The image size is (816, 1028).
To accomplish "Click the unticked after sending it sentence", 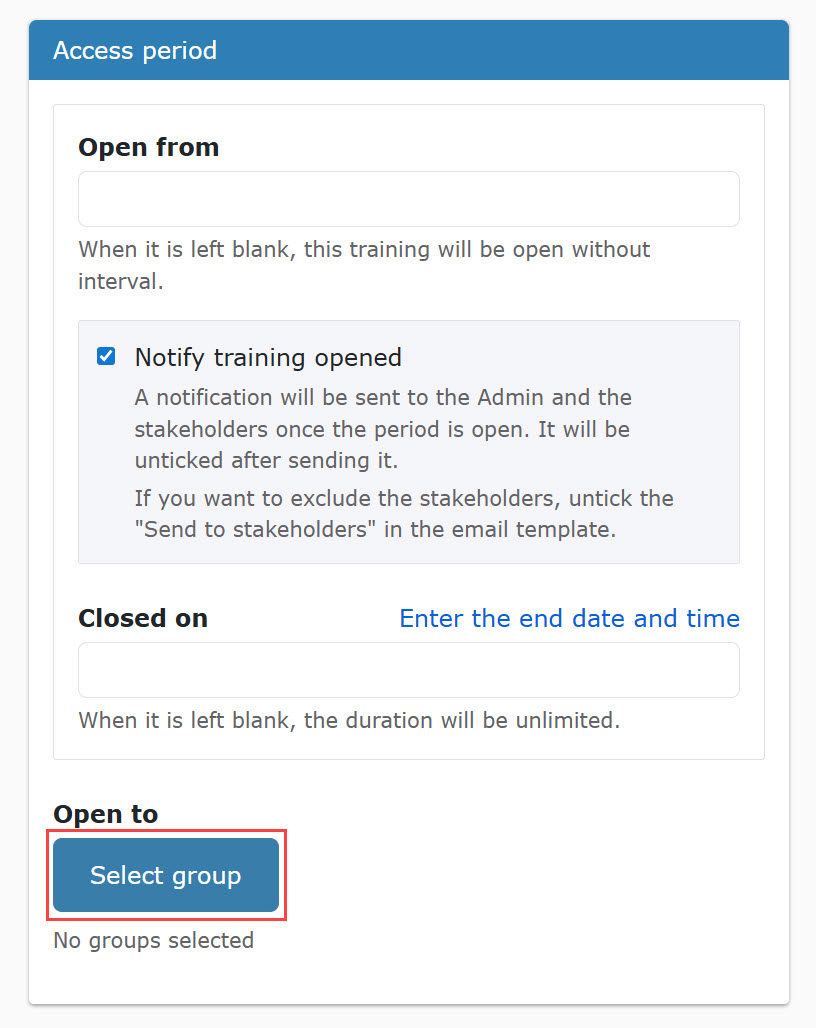I will coord(266,460).
